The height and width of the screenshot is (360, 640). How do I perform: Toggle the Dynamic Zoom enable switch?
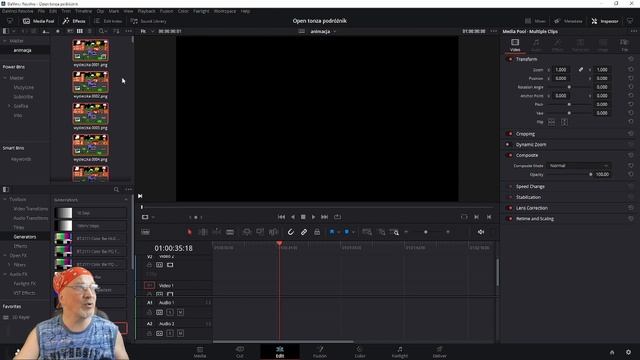[x=509, y=144]
